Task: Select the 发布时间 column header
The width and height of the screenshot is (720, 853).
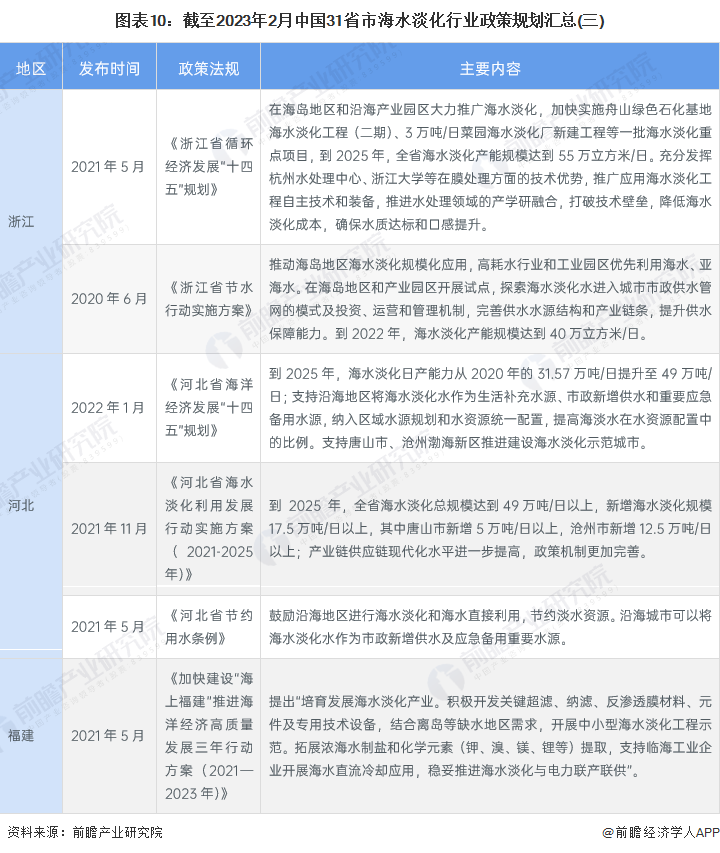Action: pyautogui.click(x=109, y=69)
